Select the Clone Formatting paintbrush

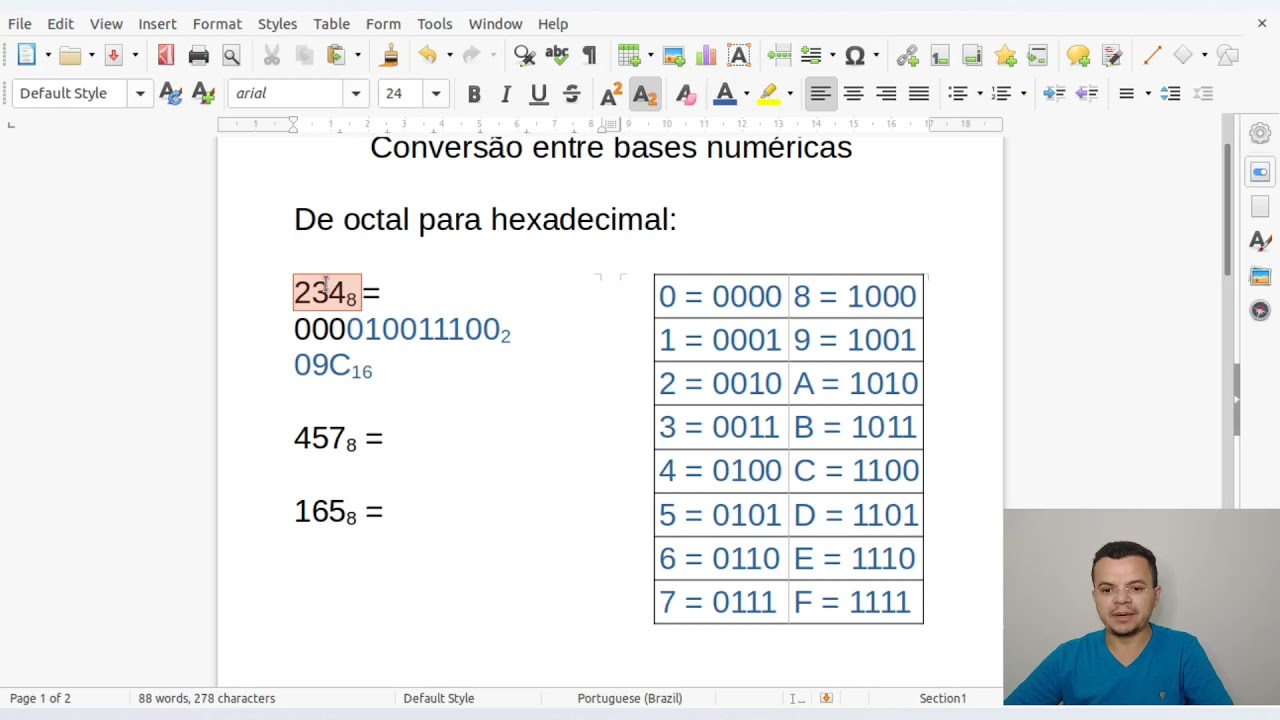390,55
